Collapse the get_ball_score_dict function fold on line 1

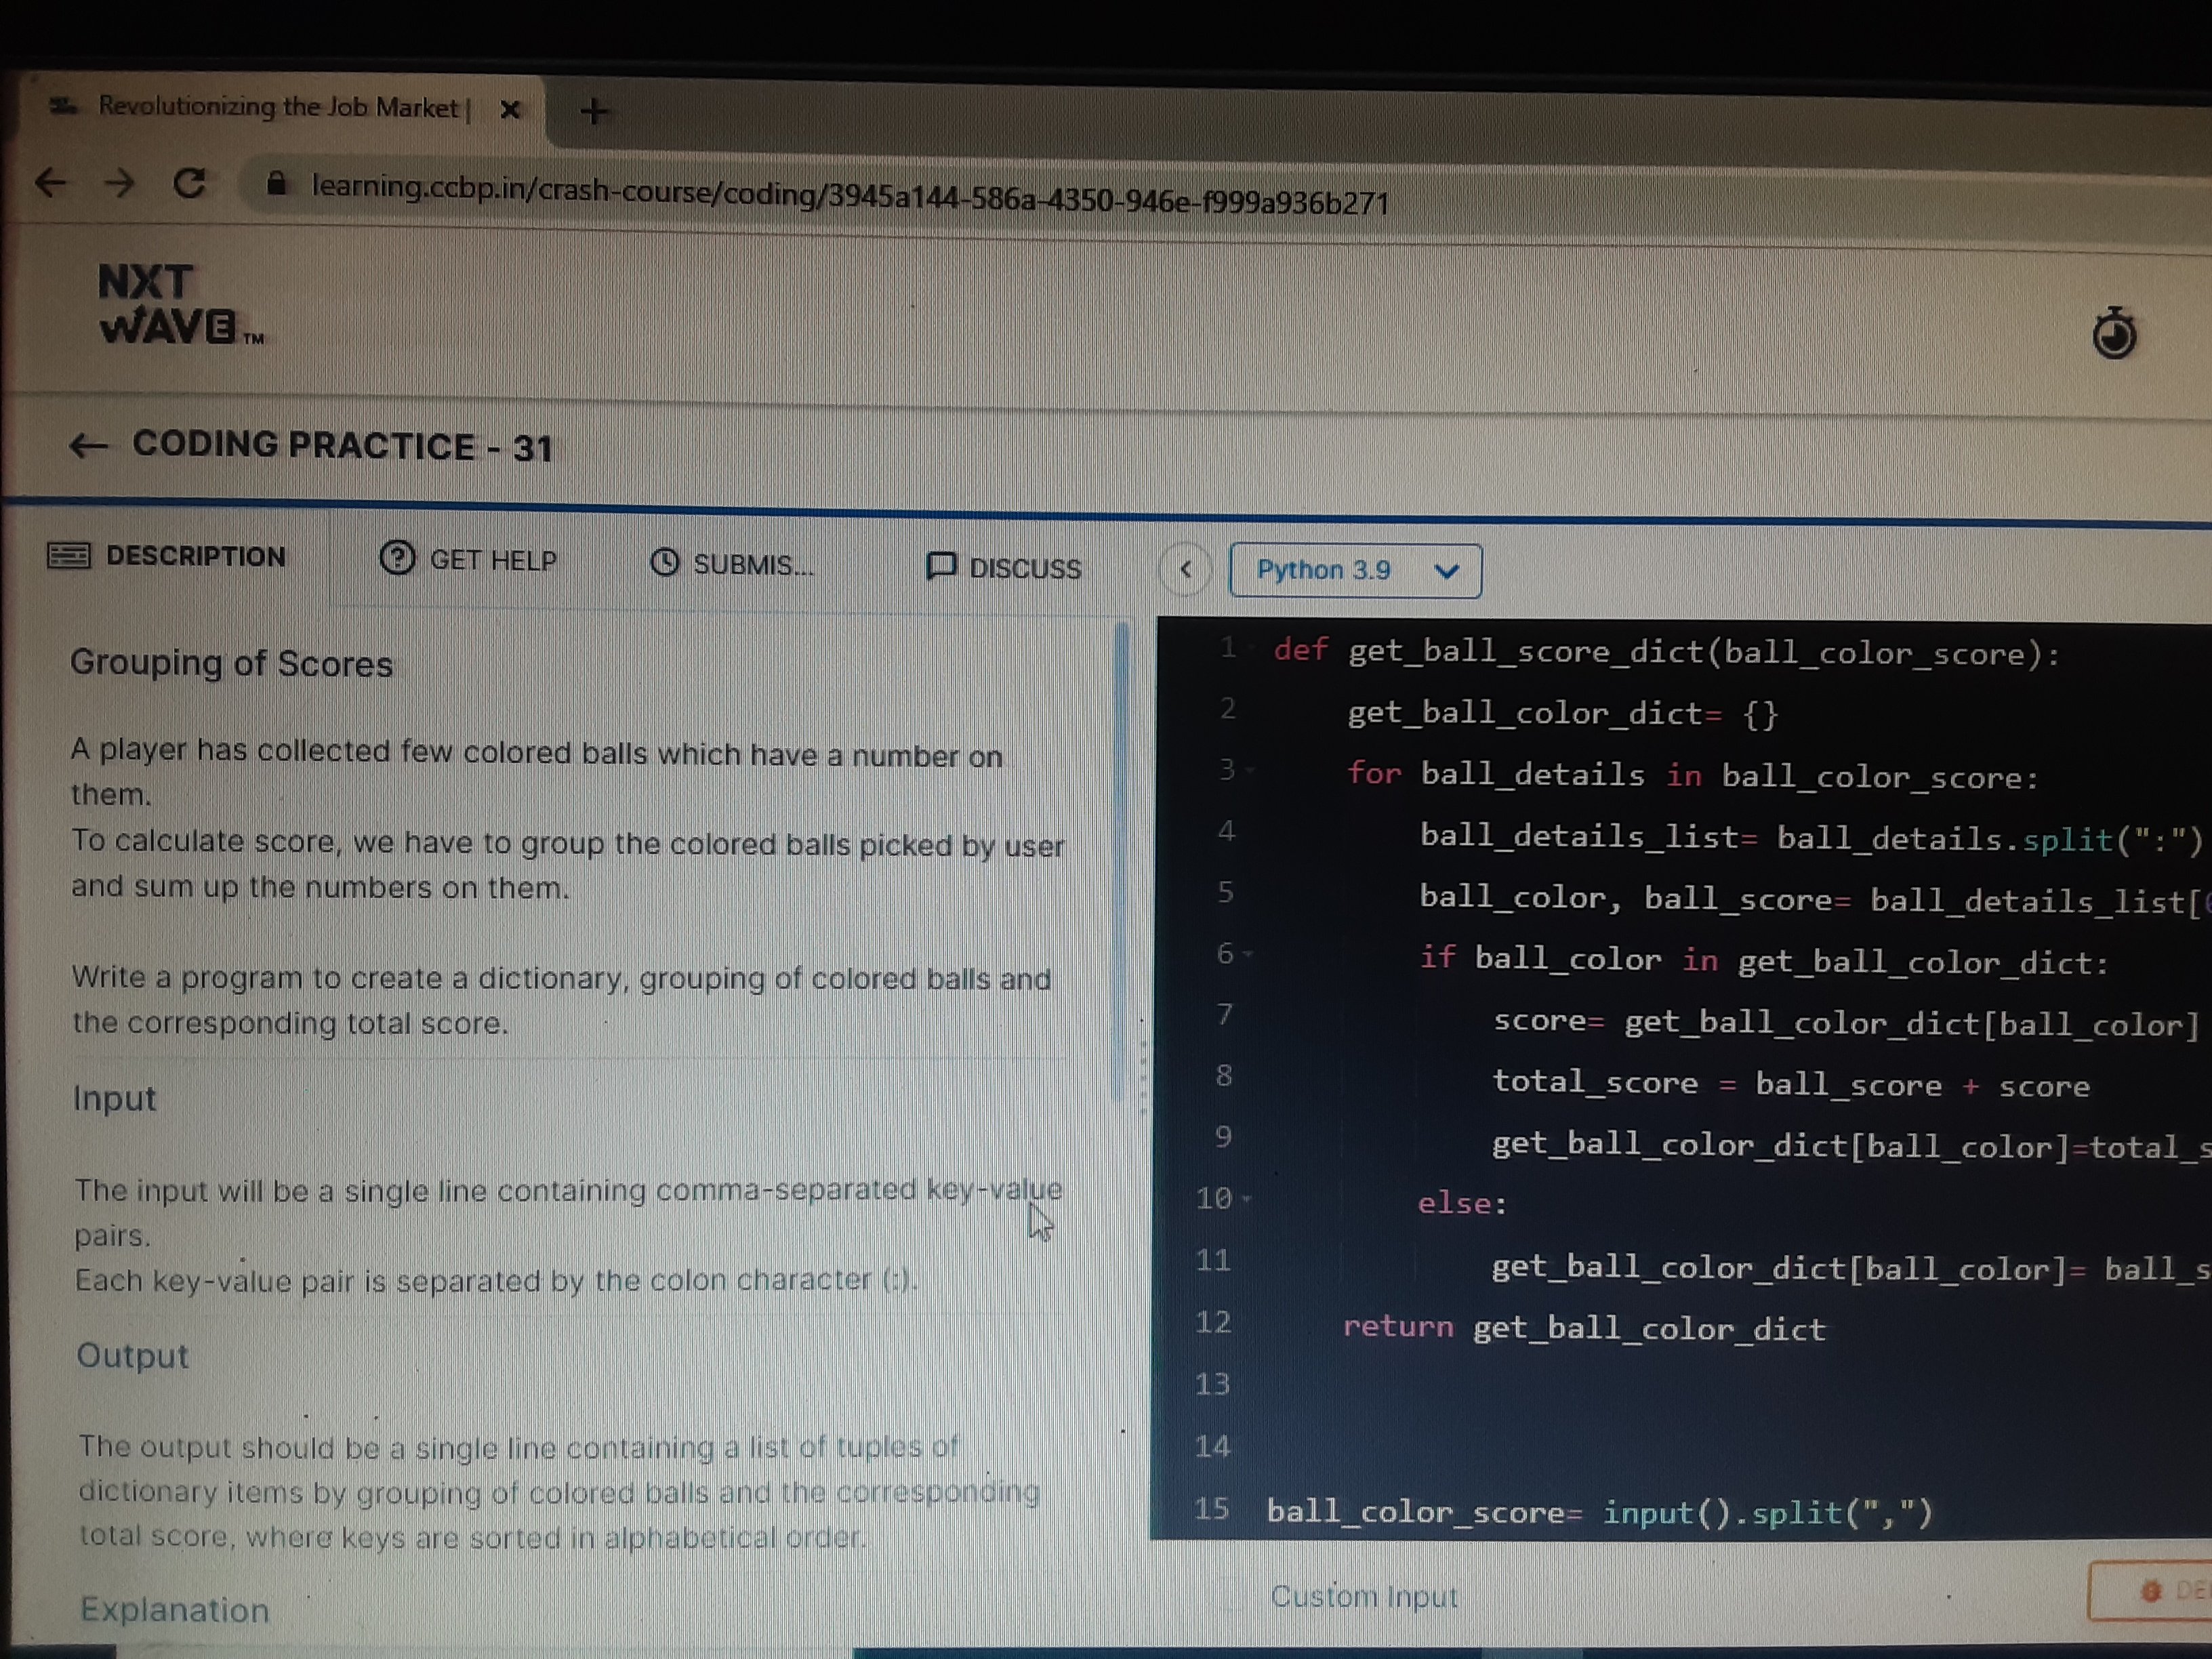tap(1252, 648)
